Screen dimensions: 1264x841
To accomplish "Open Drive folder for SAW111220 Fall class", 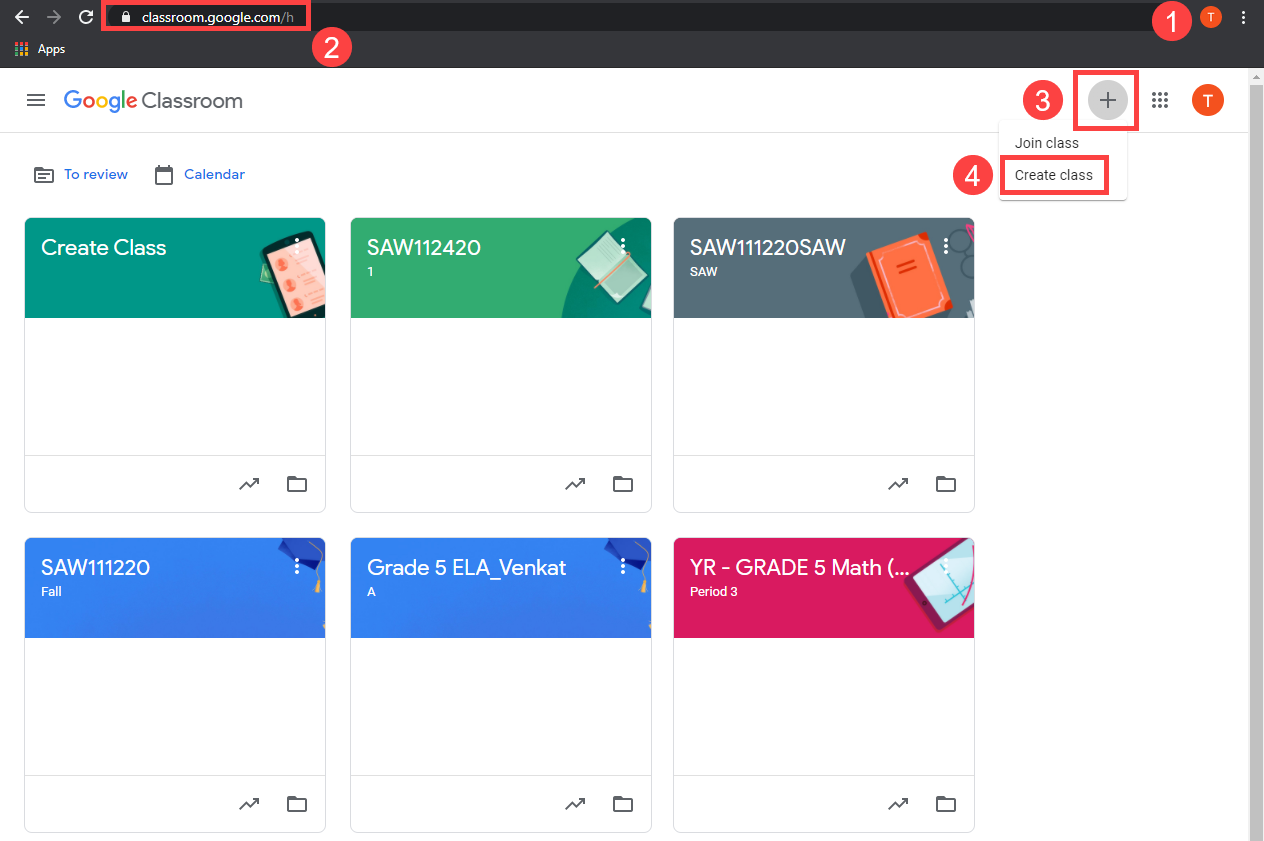I will pyautogui.click(x=297, y=804).
